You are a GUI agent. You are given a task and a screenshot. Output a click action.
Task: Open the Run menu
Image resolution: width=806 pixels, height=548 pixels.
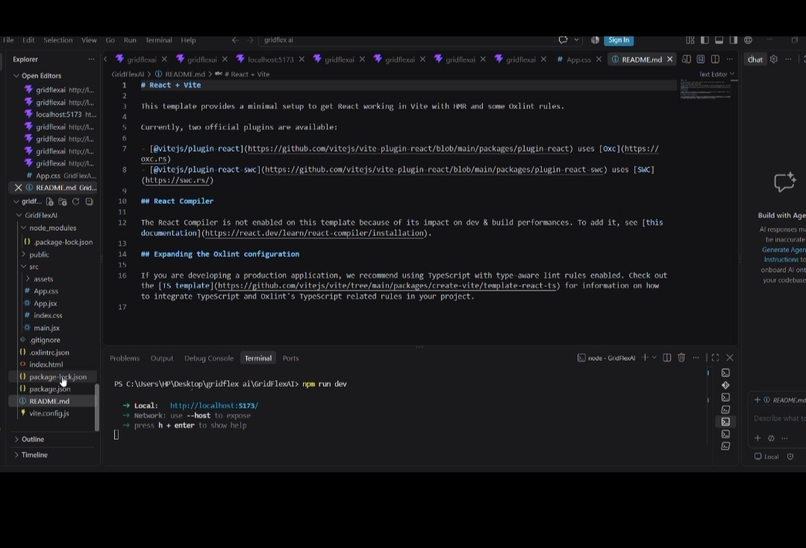[x=130, y=40]
